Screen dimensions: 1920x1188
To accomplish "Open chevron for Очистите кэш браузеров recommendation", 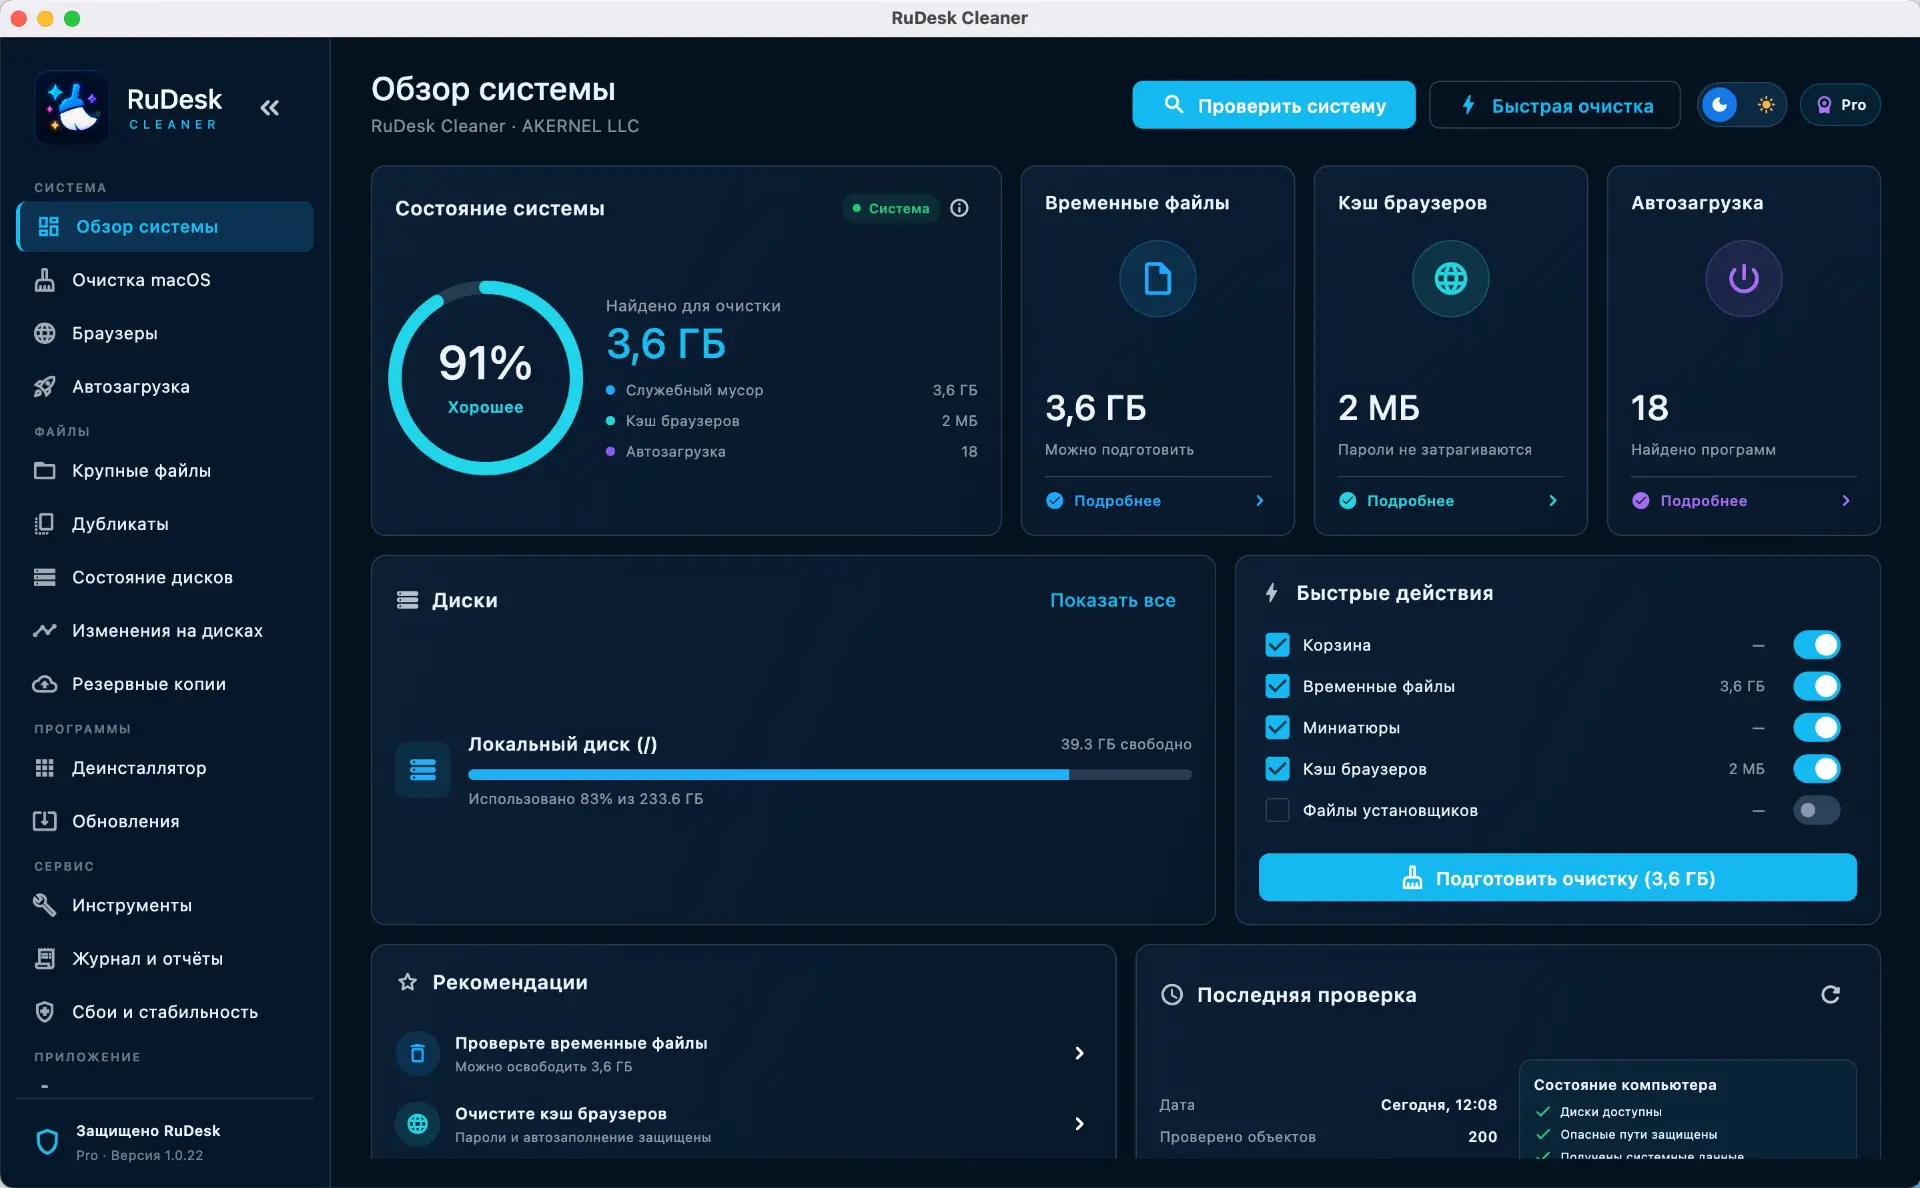I will [x=1079, y=1124].
